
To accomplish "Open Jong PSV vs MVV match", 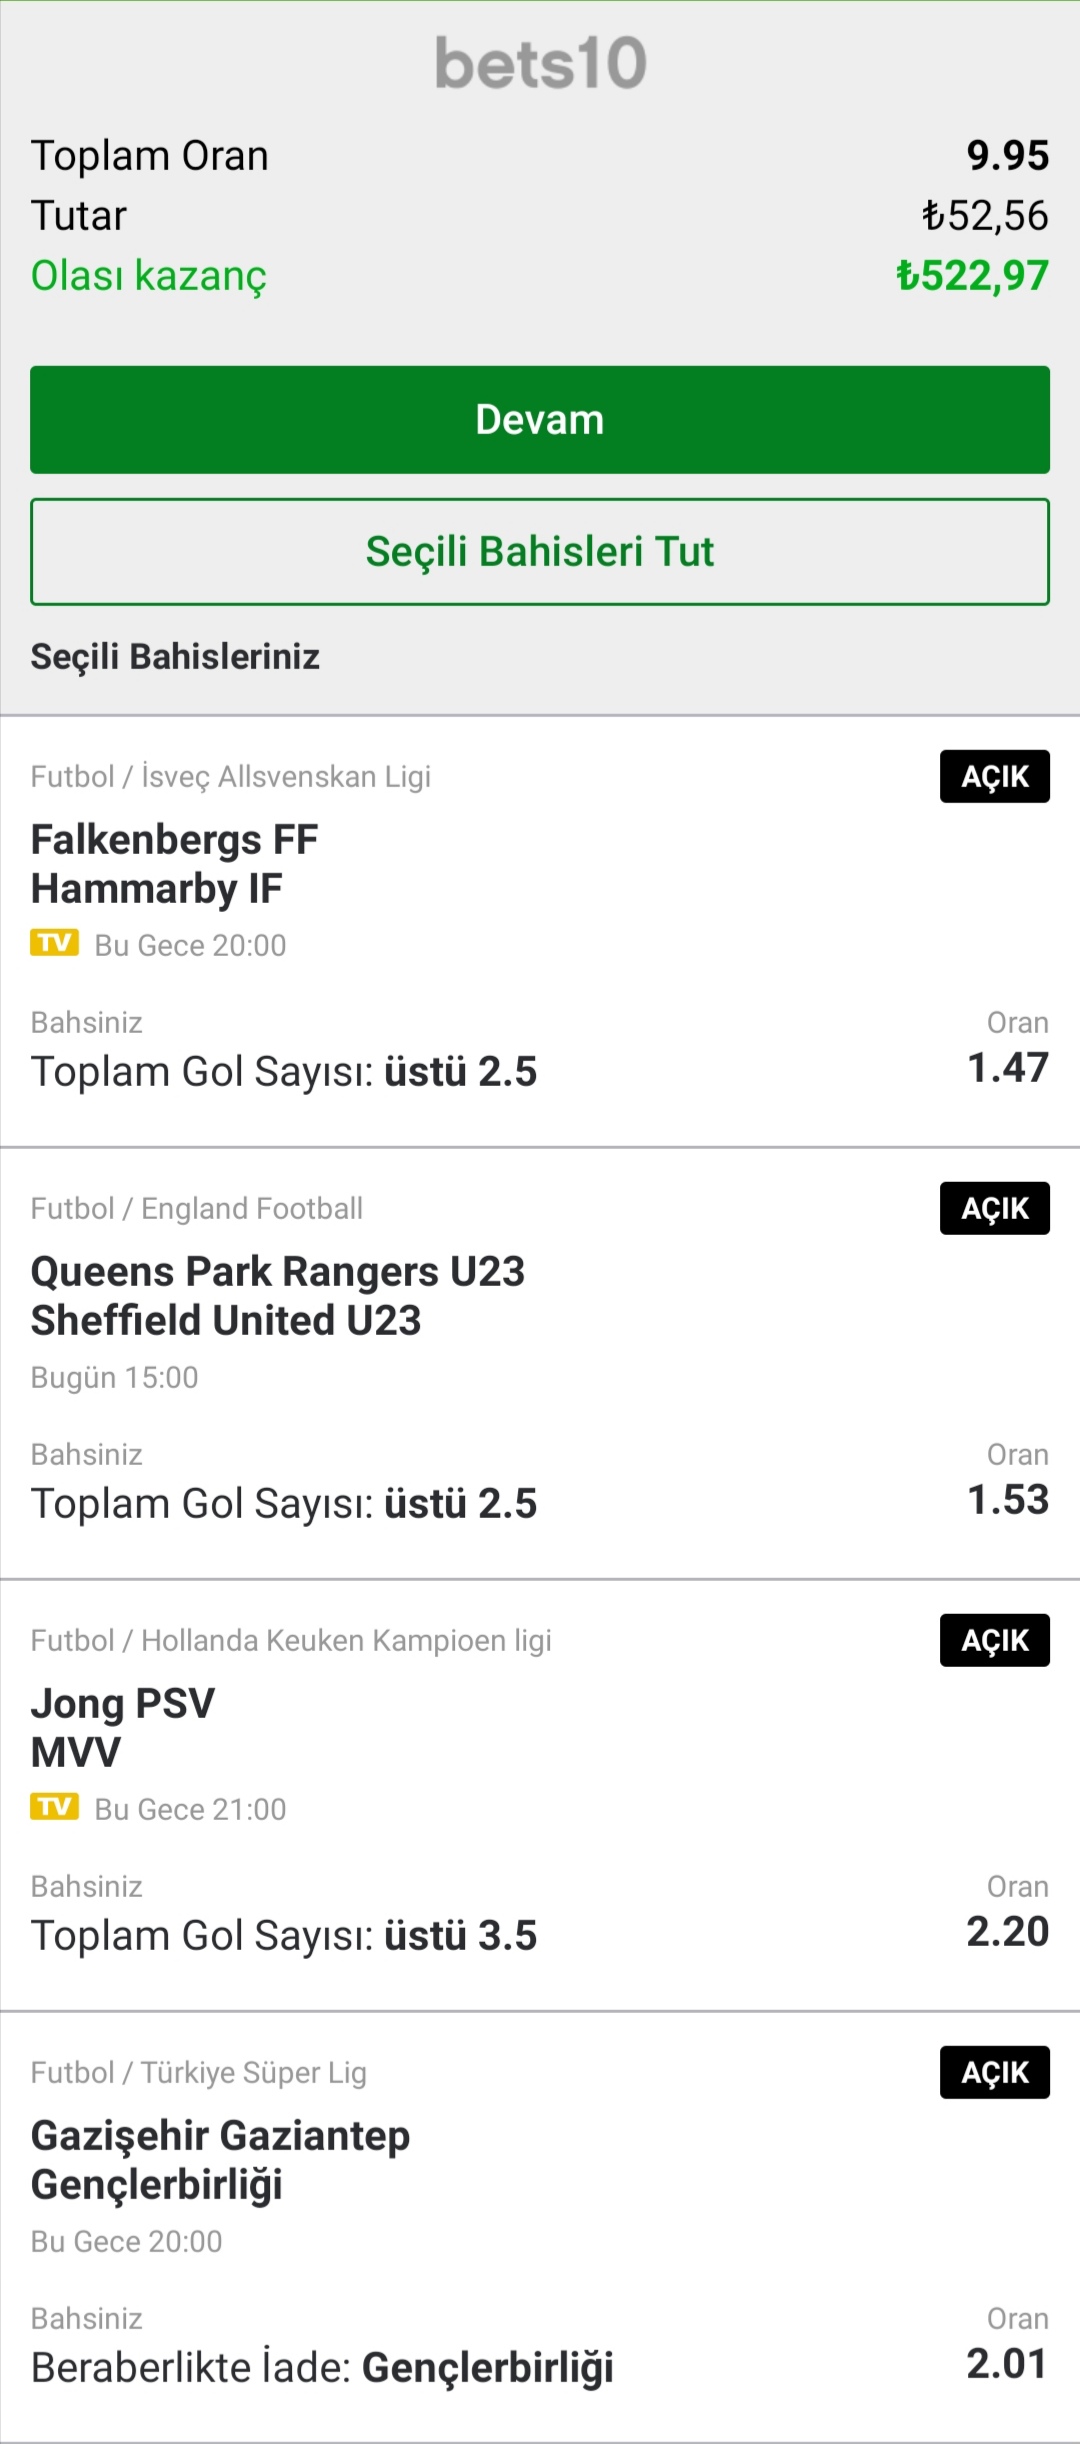I will click(123, 1728).
